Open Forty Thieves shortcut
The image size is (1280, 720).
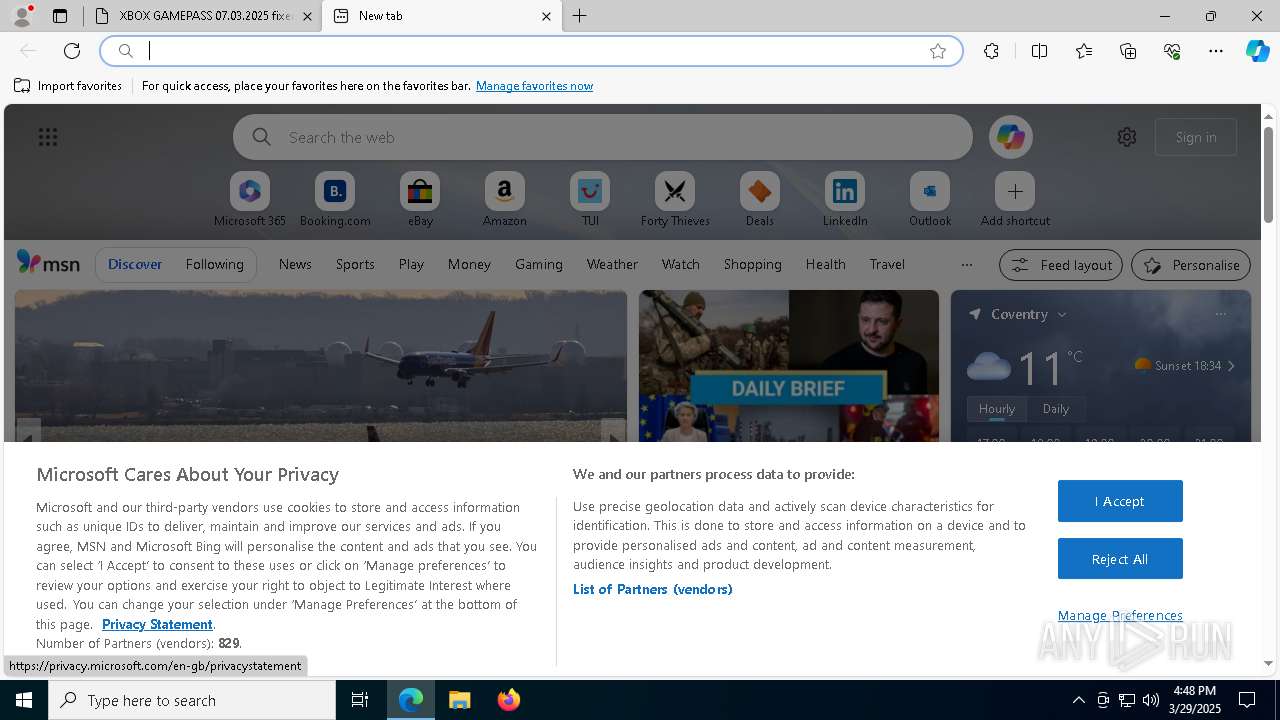pos(675,199)
